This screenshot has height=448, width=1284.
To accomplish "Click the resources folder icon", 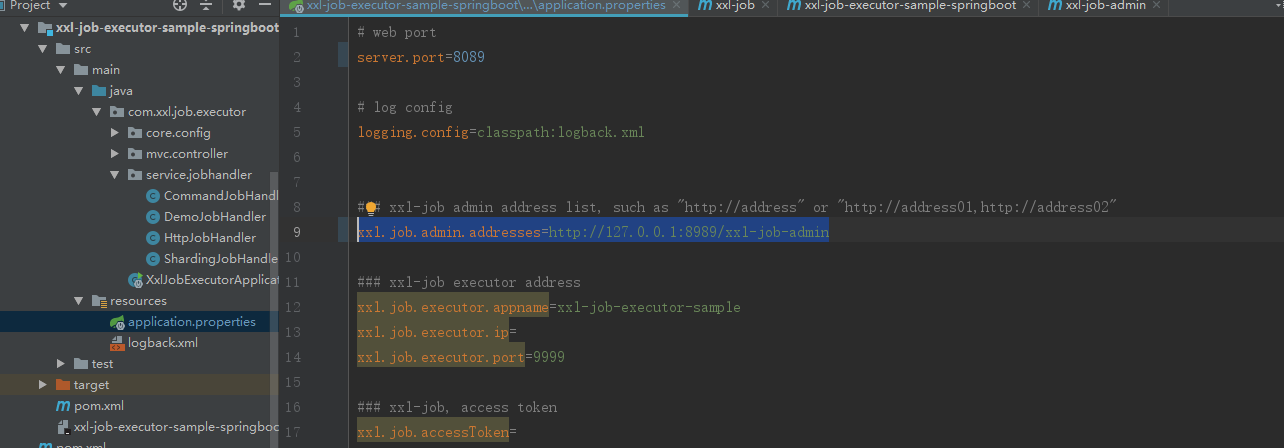I will (x=99, y=301).
